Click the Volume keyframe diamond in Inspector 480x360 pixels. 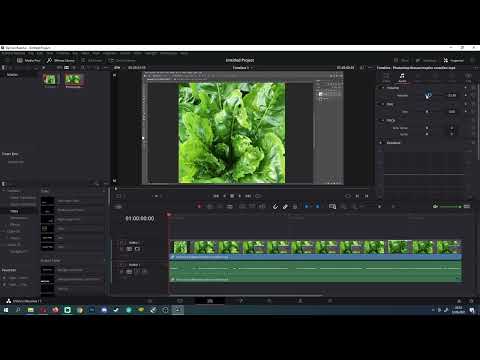[466, 95]
